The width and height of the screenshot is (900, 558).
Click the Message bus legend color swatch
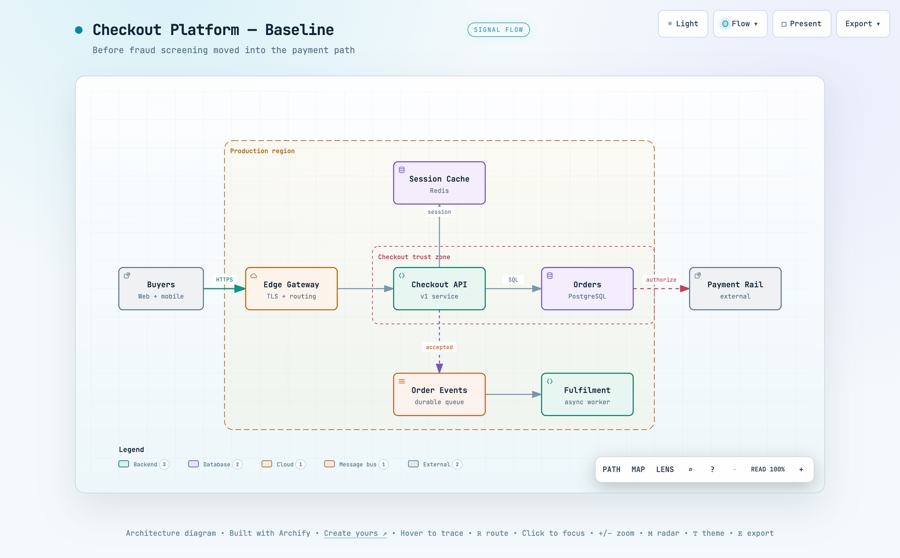[x=329, y=464]
